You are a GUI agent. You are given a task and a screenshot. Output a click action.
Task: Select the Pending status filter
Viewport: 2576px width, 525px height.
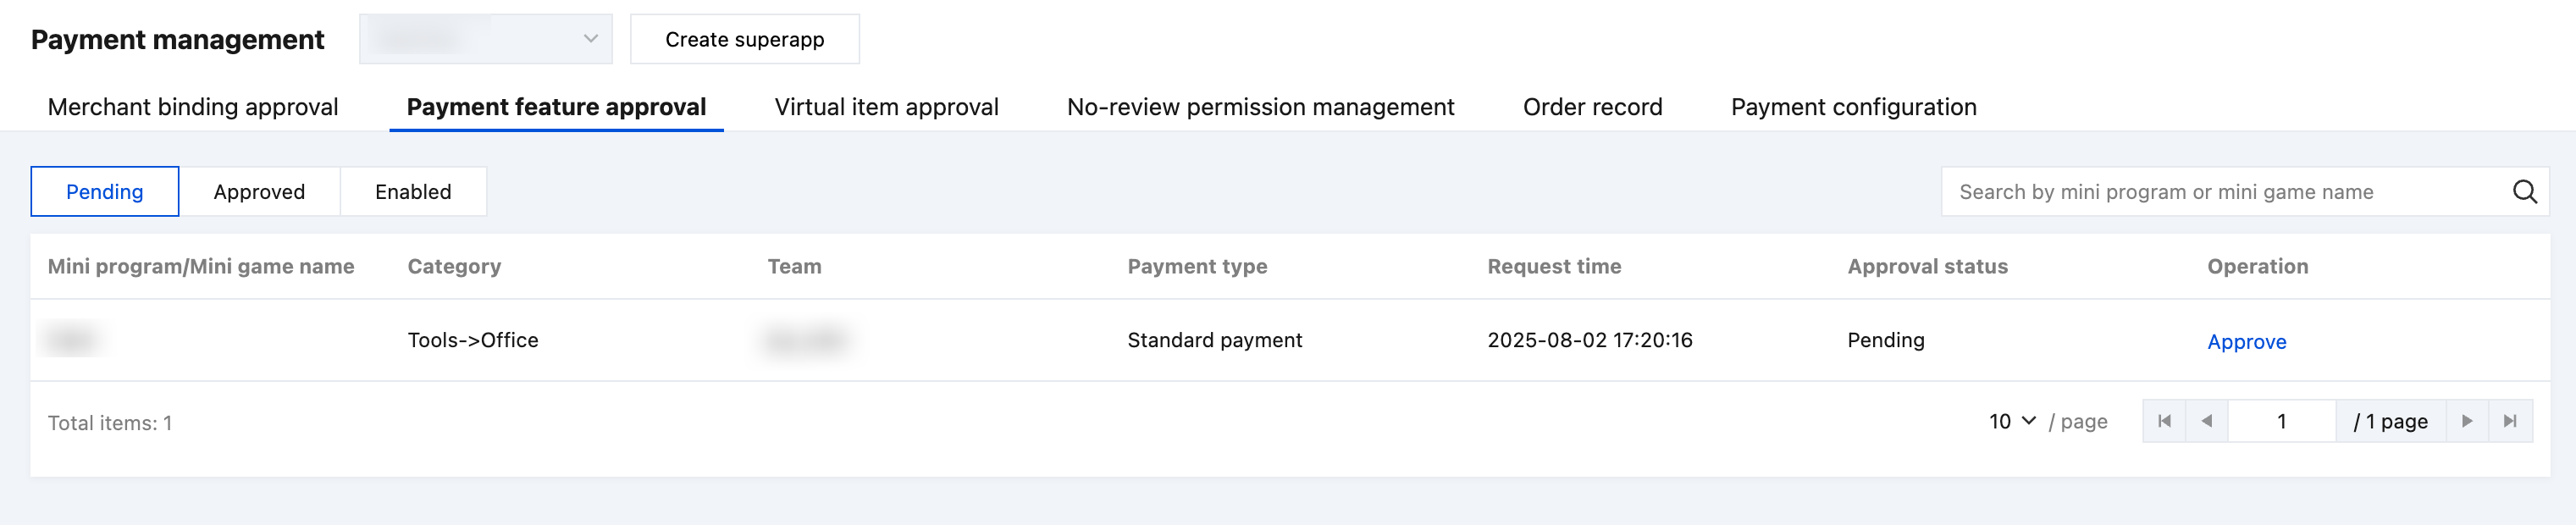point(105,192)
